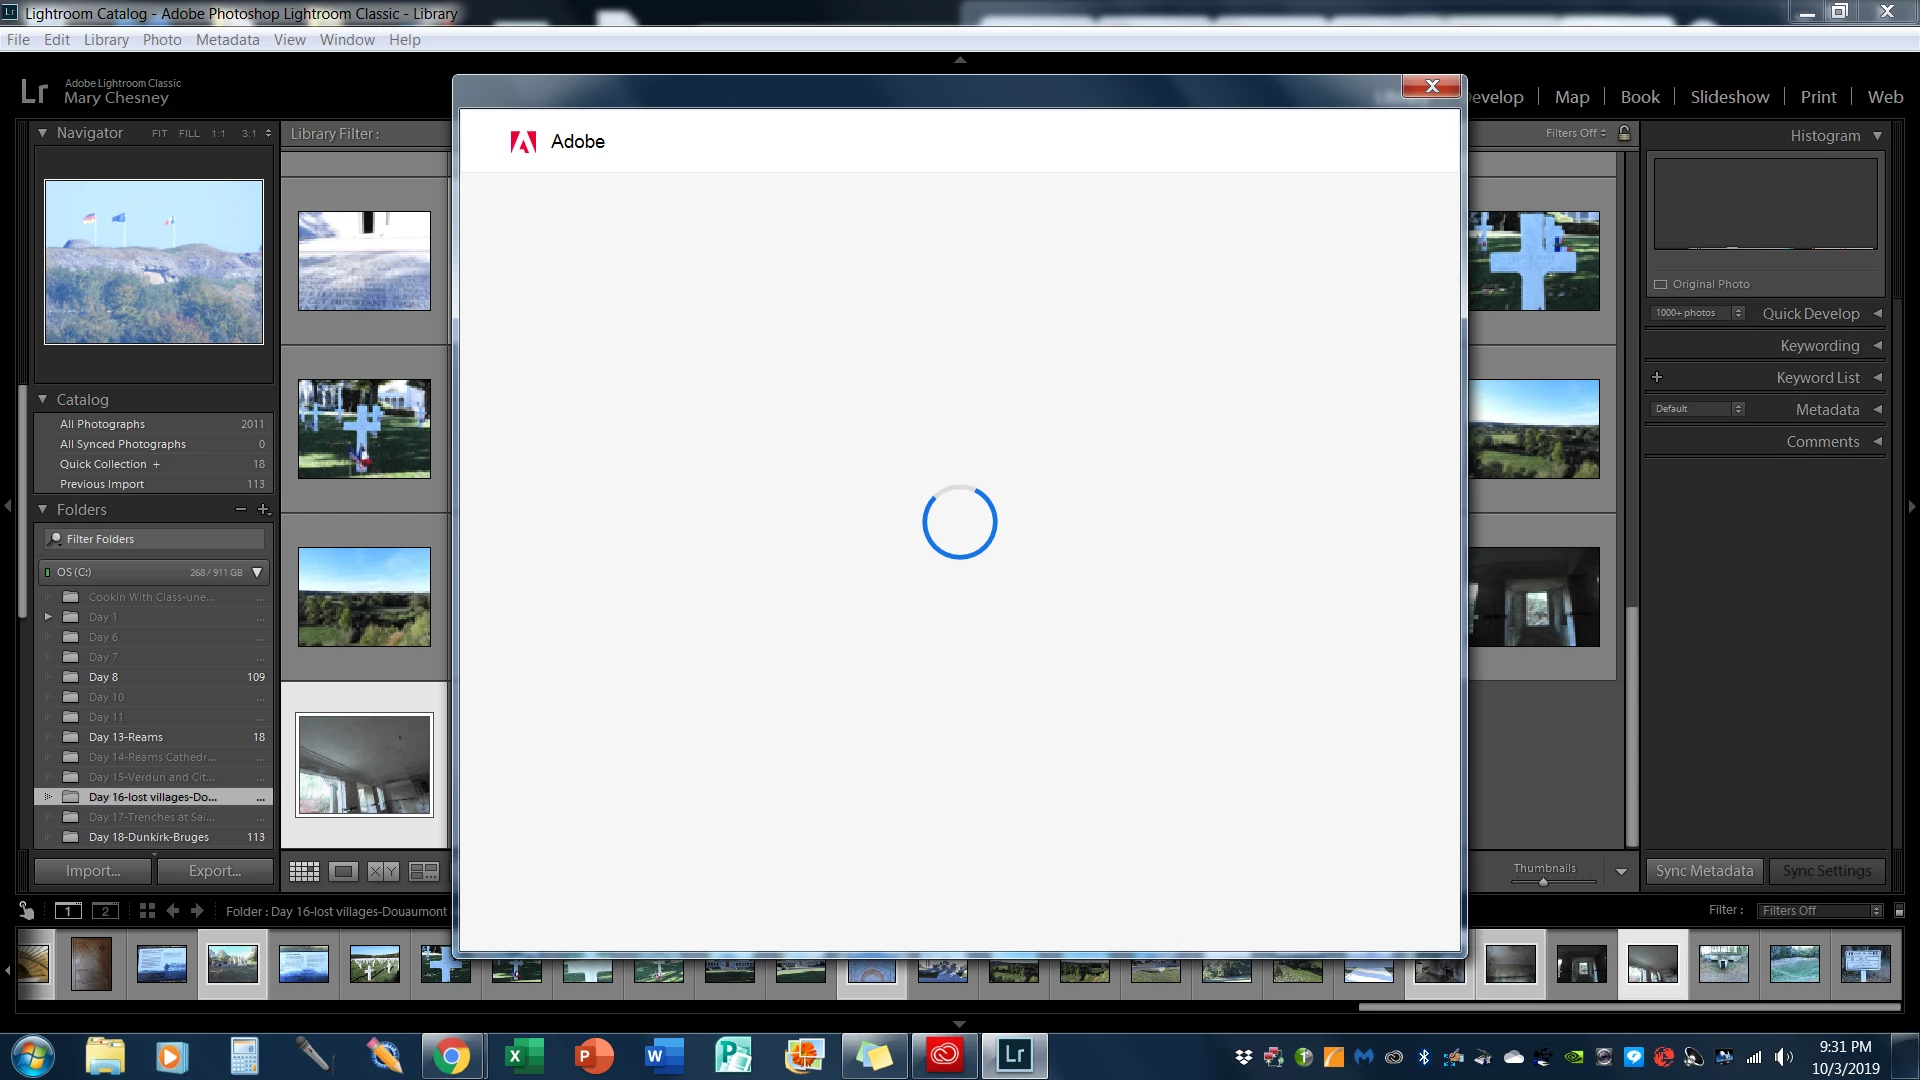Click the second monitor display icon
The image size is (1920, 1080).
click(105, 911)
